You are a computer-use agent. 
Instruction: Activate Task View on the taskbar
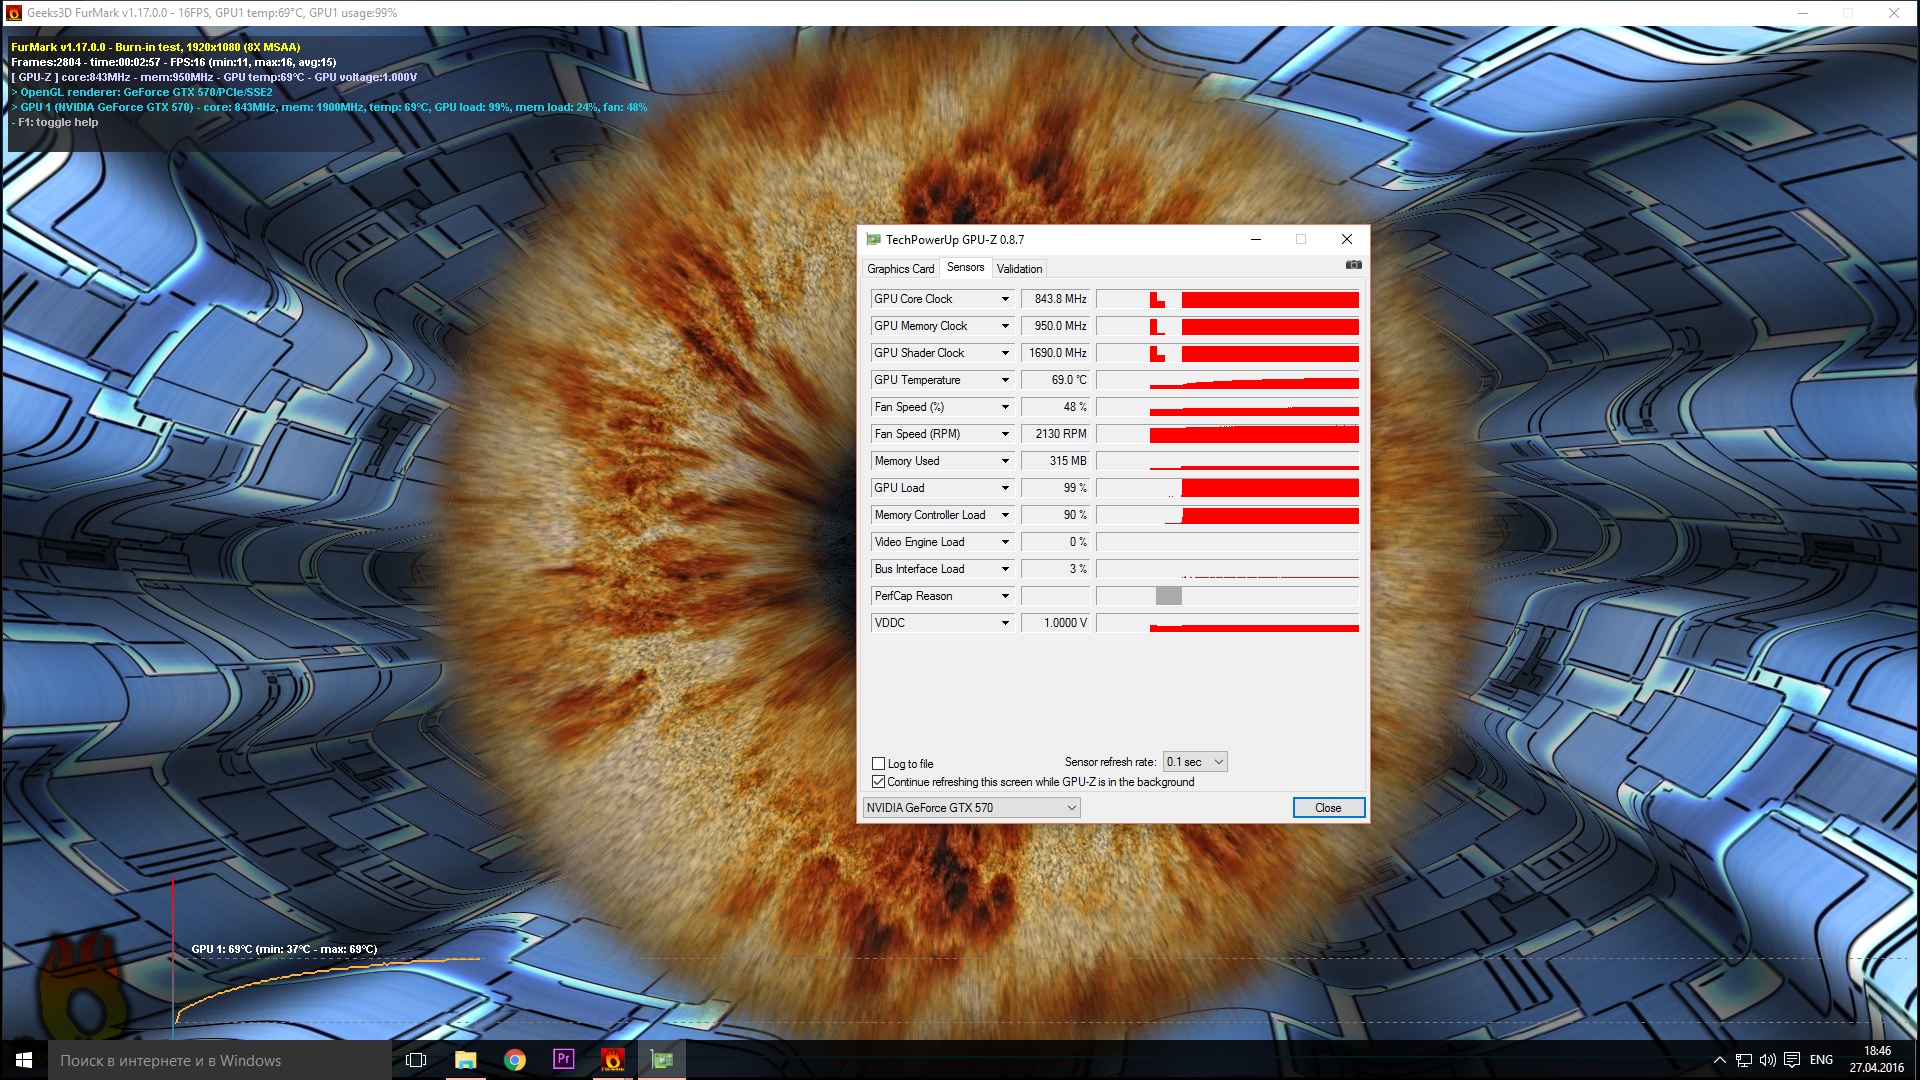pyautogui.click(x=415, y=1059)
